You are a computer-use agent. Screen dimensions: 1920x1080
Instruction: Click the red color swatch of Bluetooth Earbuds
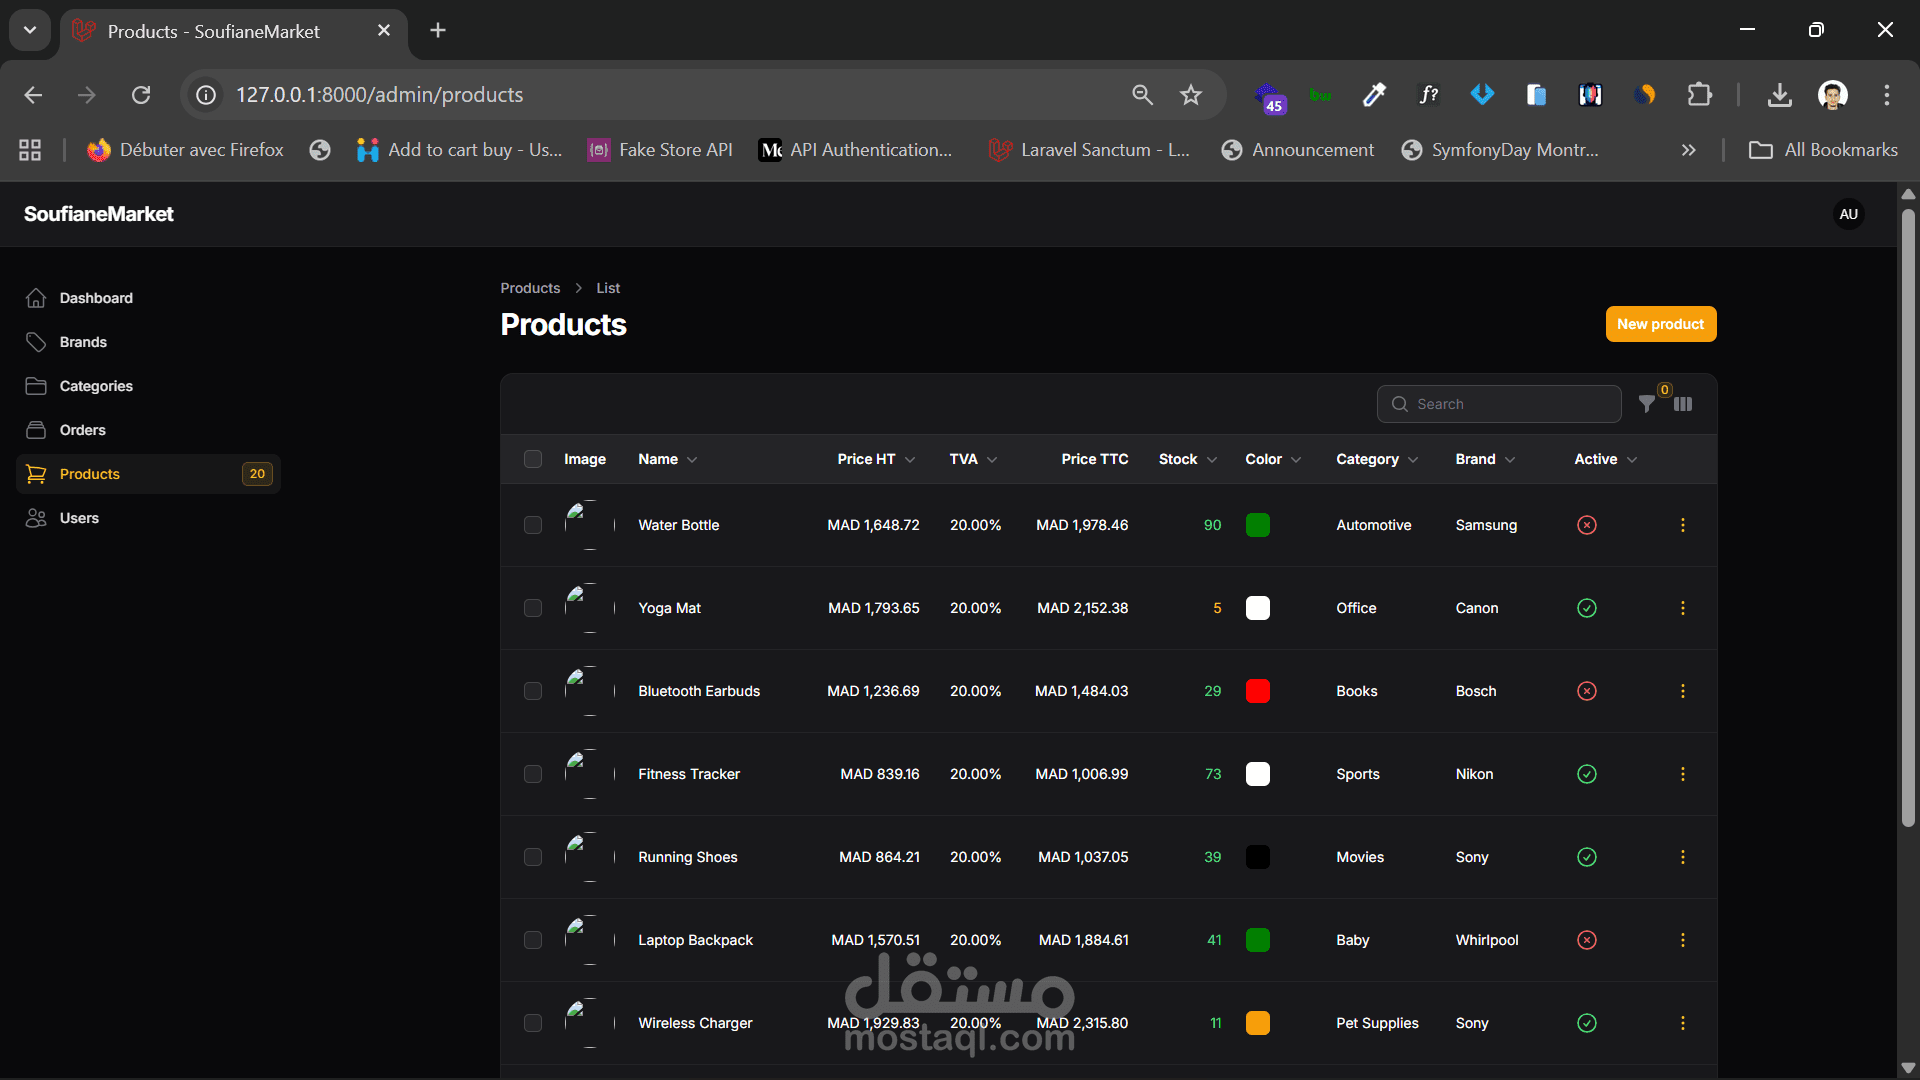coord(1257,691)
